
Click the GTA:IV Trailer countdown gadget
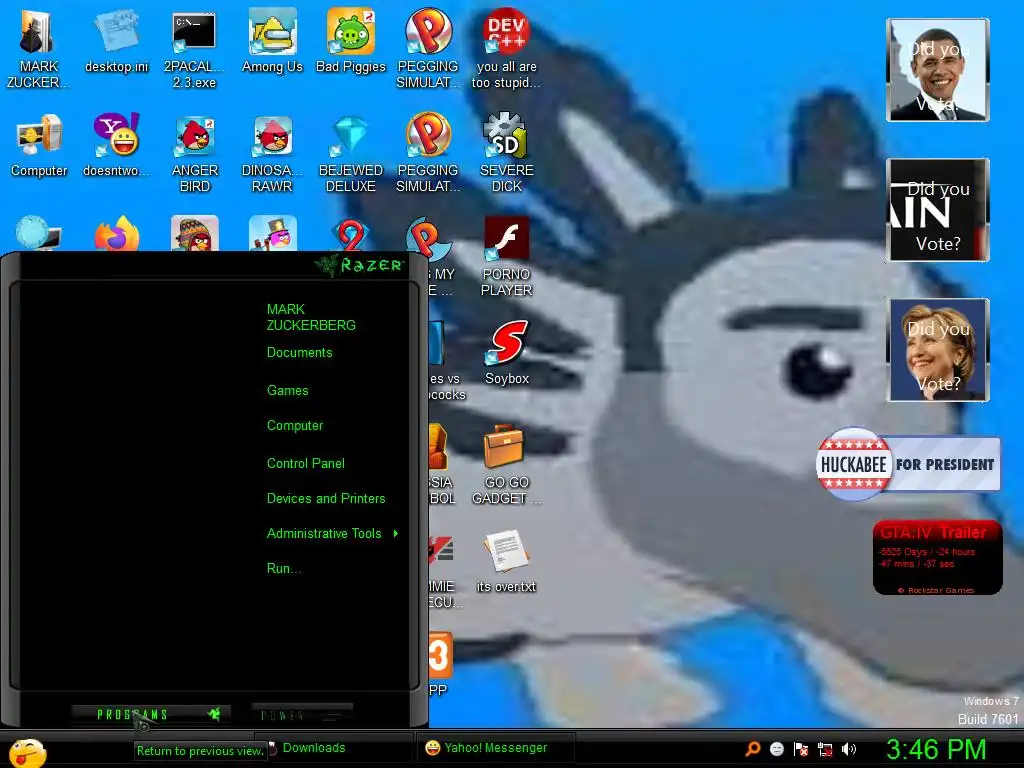pos(937,557)
